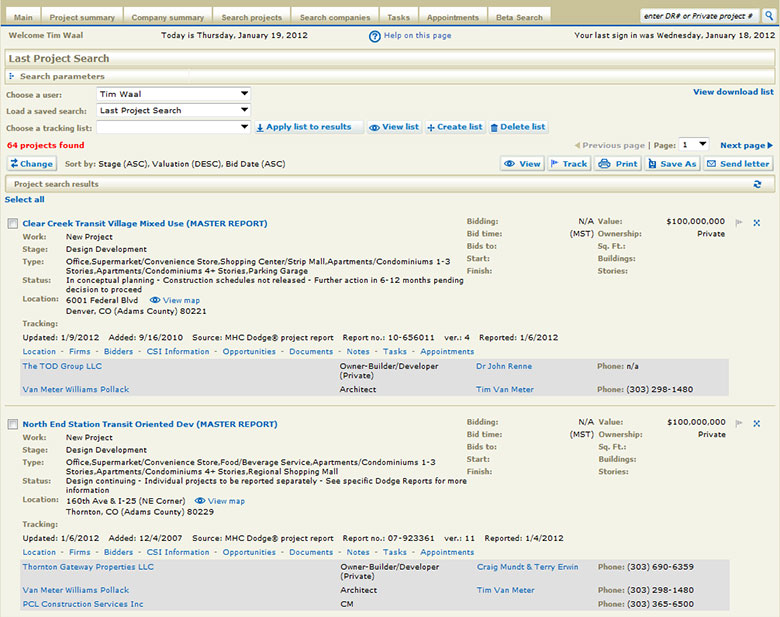The height and width of the screenshot is (617, 780).
Task: Open the Choose a tracking list dropdown
Action: pos(173,127)
